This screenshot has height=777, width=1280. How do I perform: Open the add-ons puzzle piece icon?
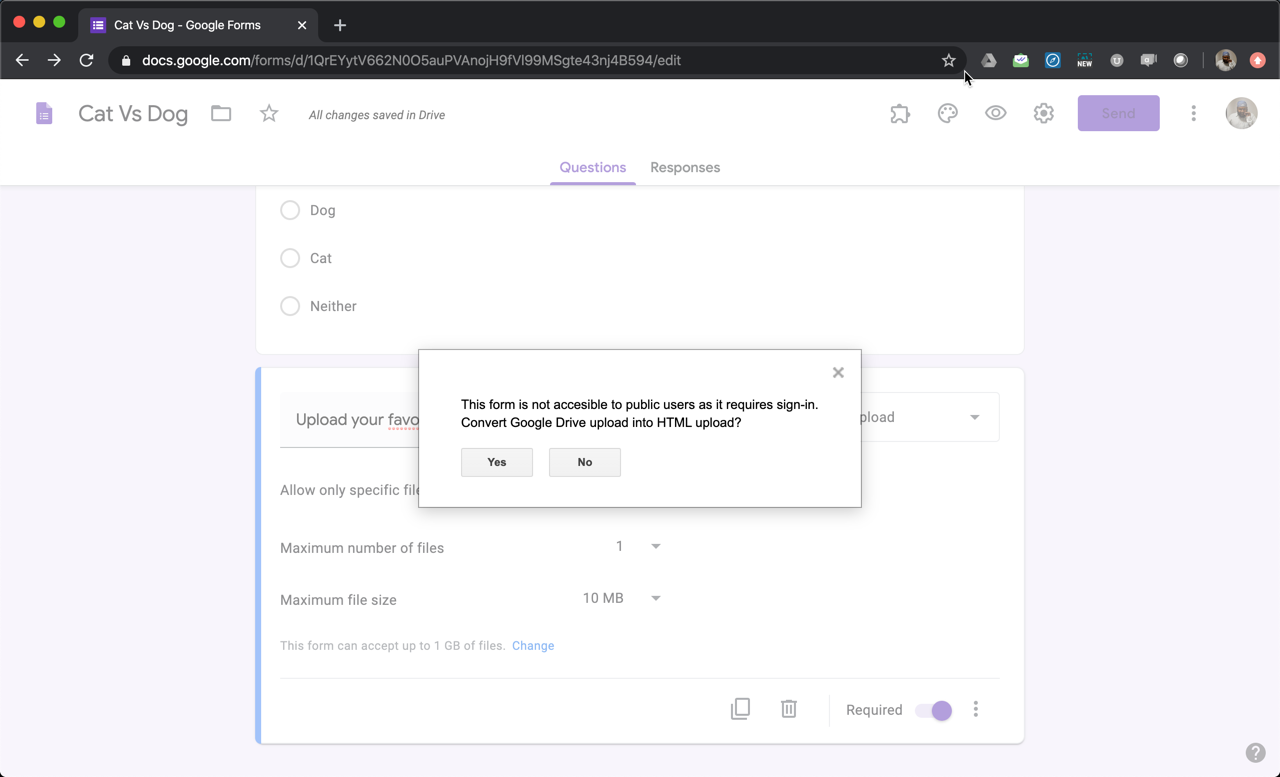(x=900, y=114)
